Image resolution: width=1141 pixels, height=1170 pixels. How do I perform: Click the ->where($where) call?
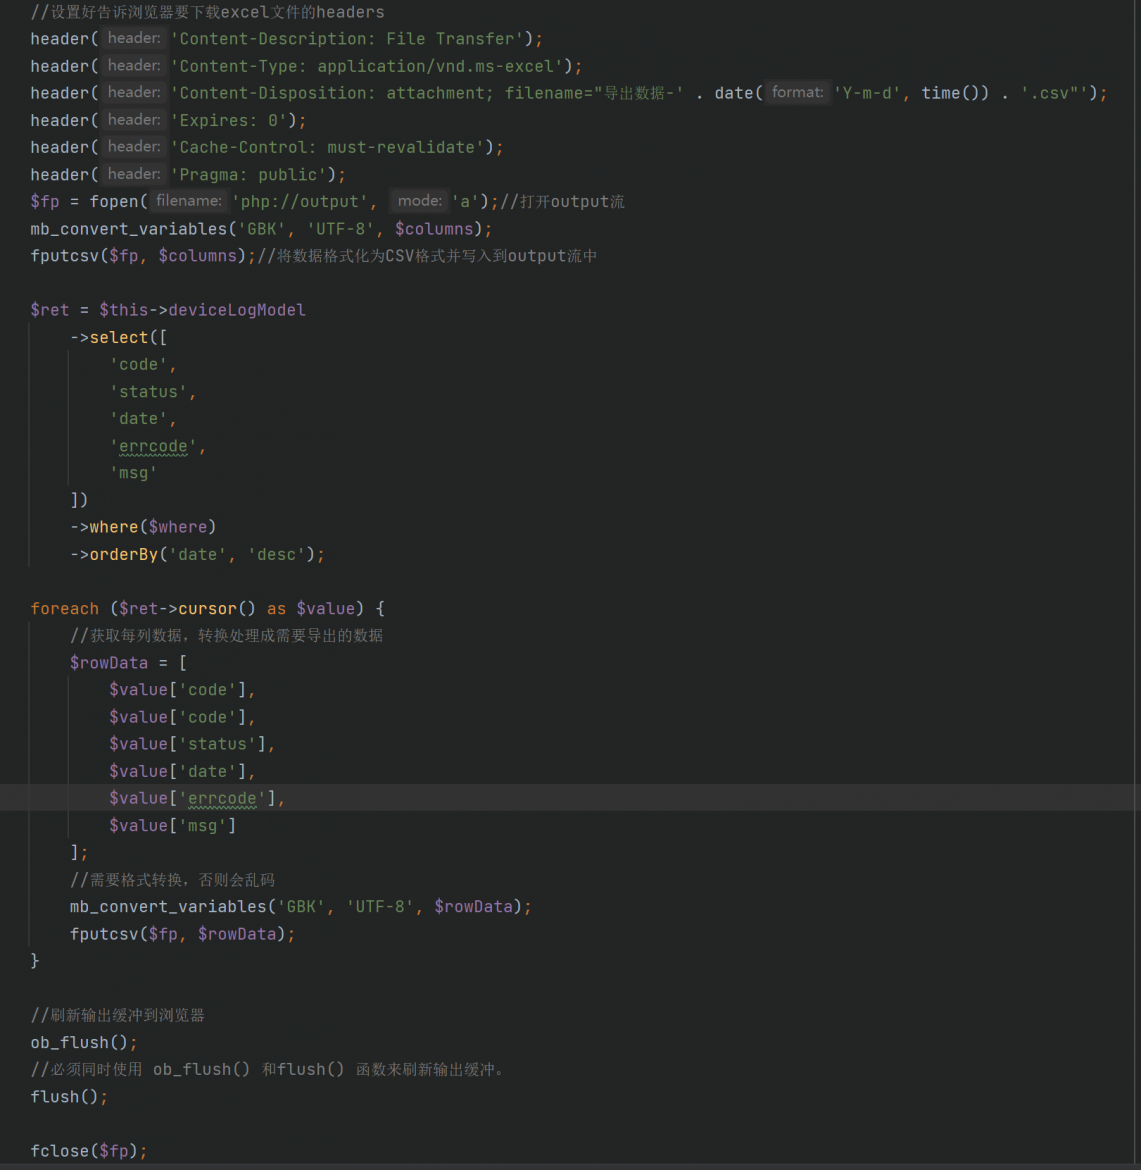tap(143, 528)
